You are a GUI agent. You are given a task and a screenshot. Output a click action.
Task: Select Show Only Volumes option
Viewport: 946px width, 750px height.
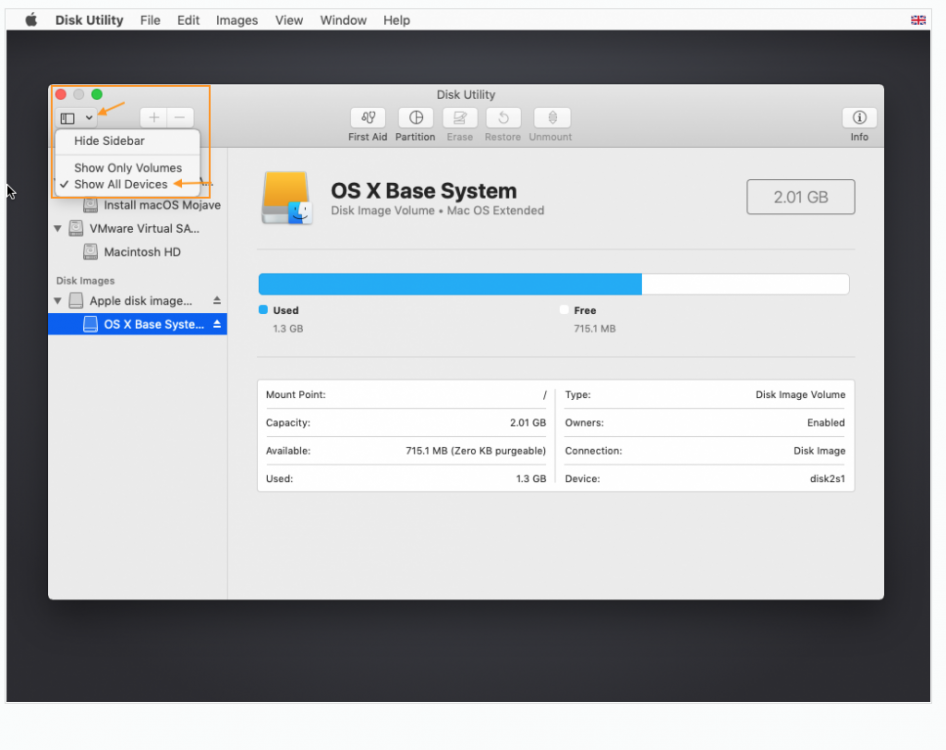coord(127,168)
